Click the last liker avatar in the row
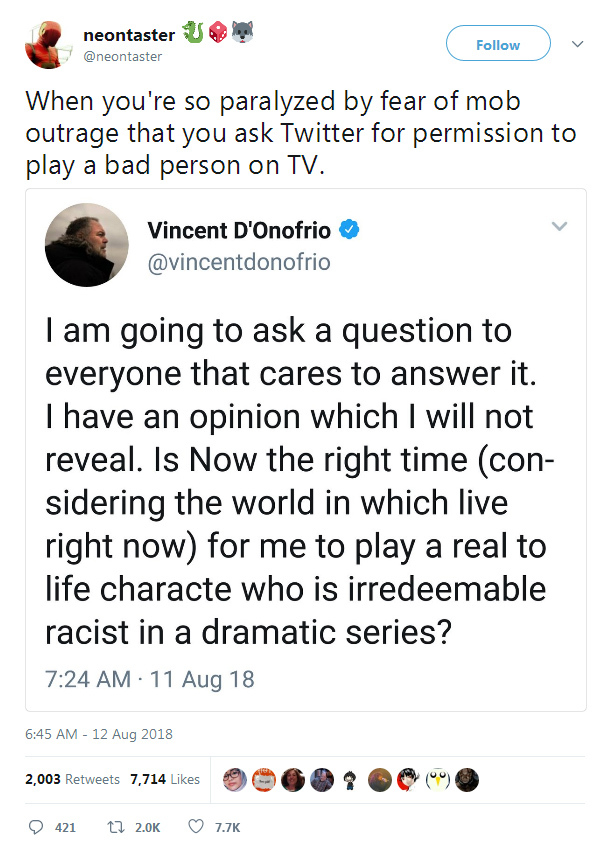Screen dimensions: 616x856 click(x=466, y=779)
